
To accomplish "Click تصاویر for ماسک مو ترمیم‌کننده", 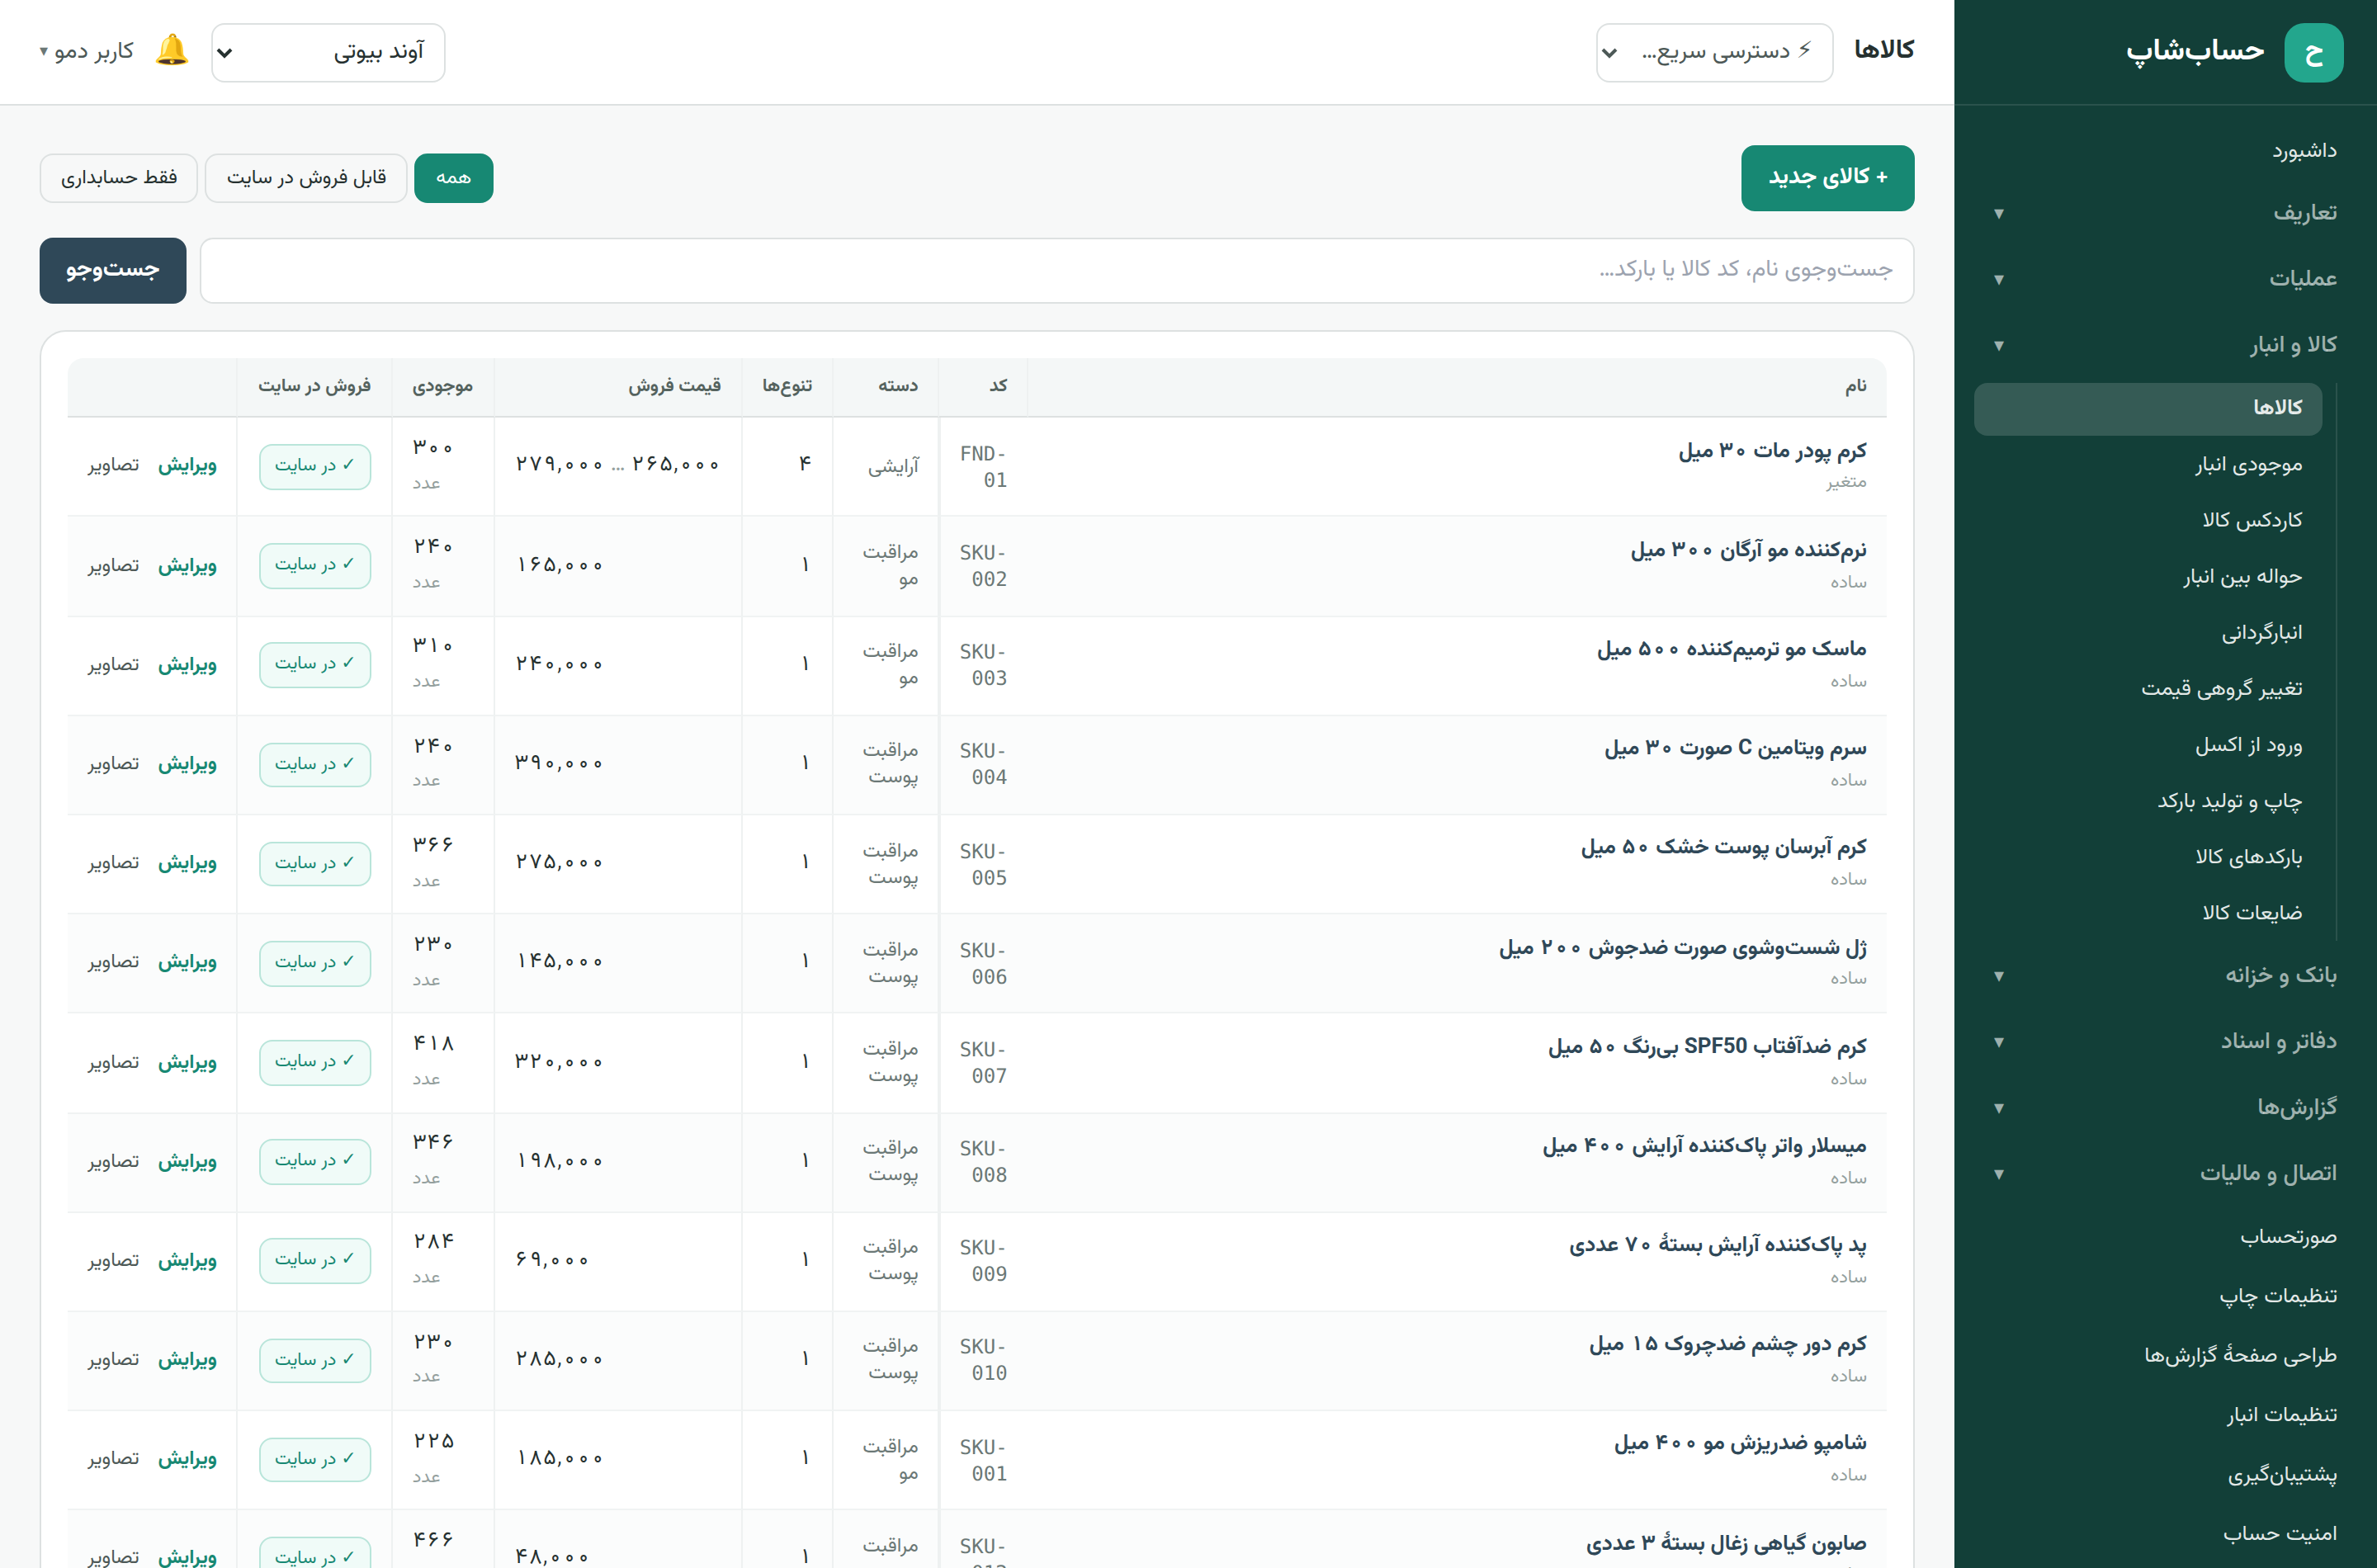I will (x=113, y=665).
